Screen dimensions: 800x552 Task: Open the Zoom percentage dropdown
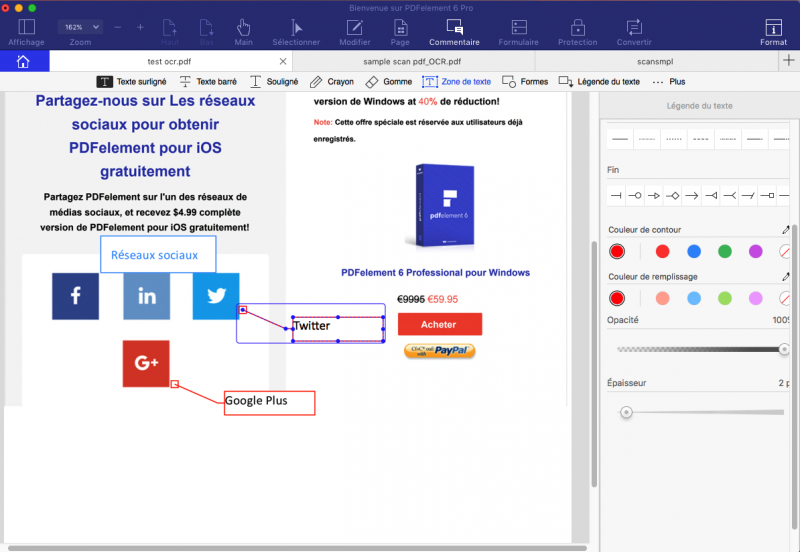[80, 27]
